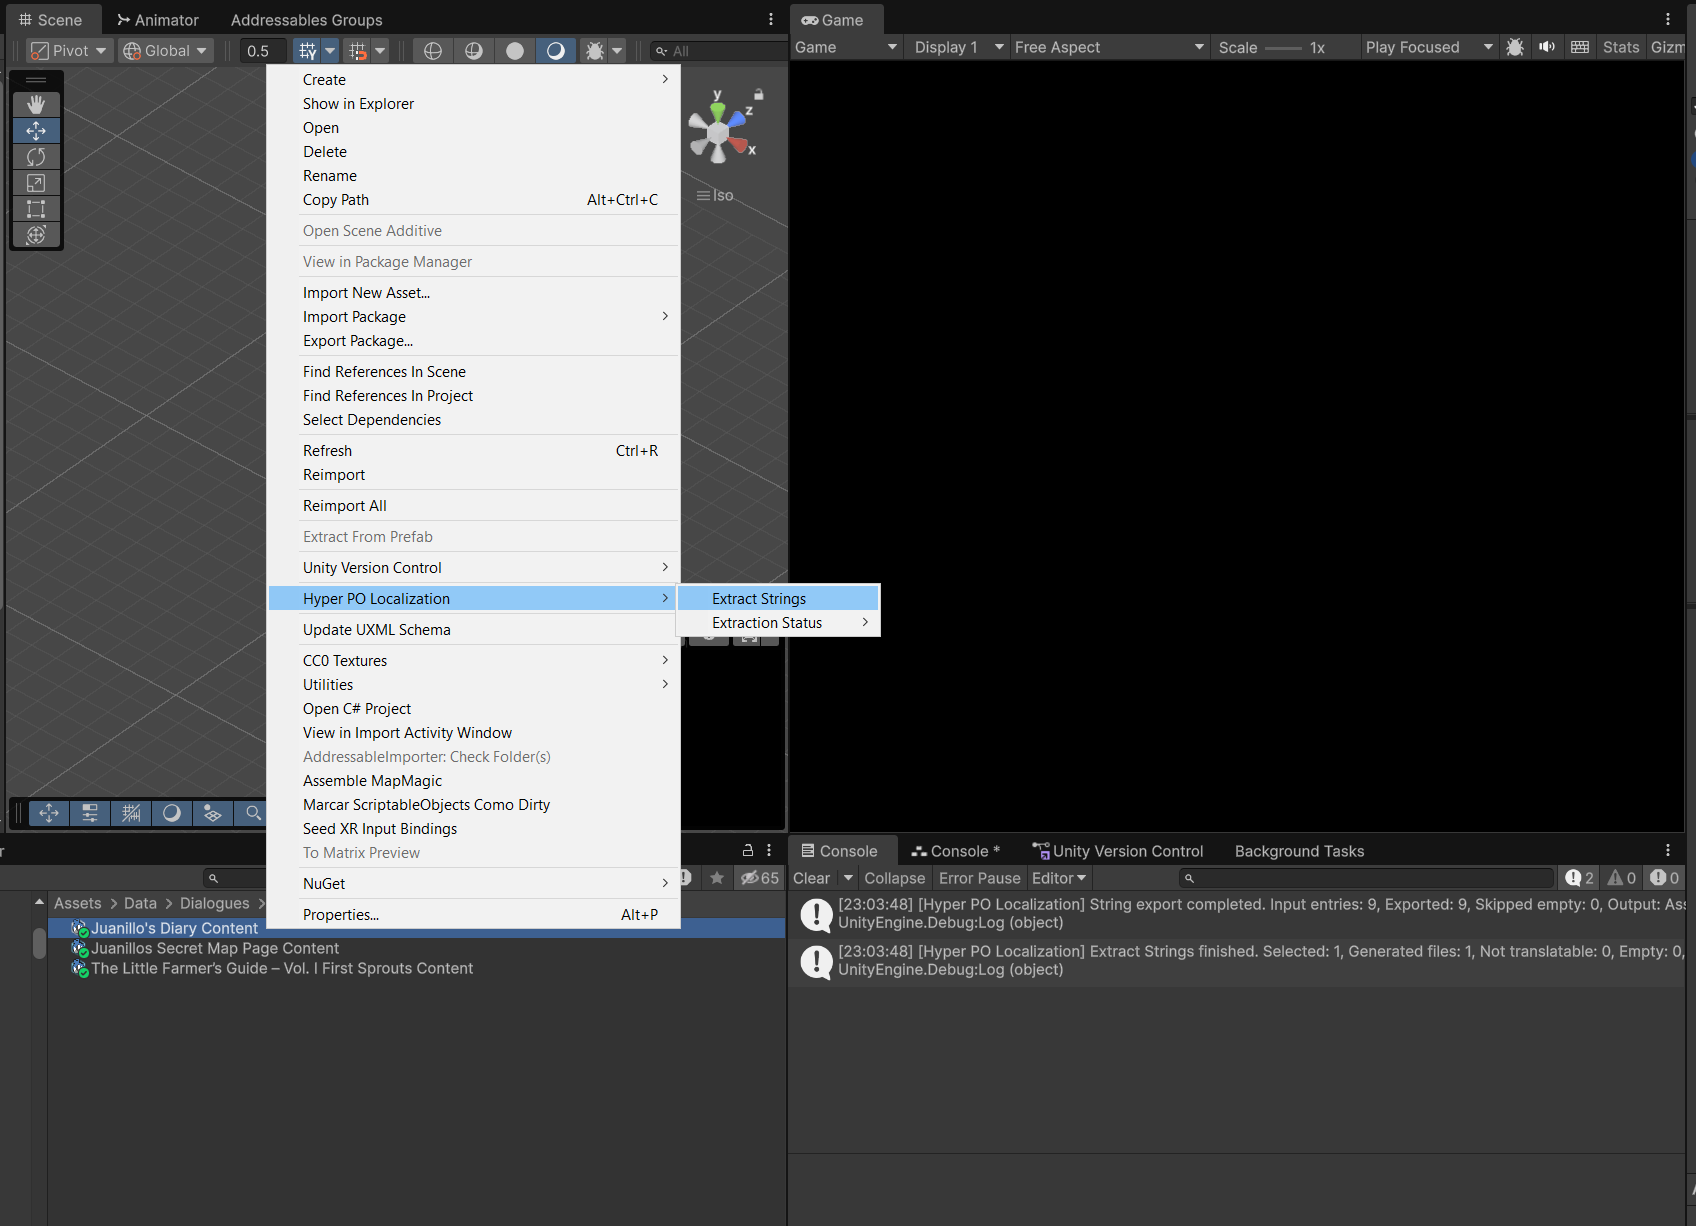Select the Rect Transform tool
Viewport: 1696px width, 1226px height.
pyautogui.click(x=36, y=209)
